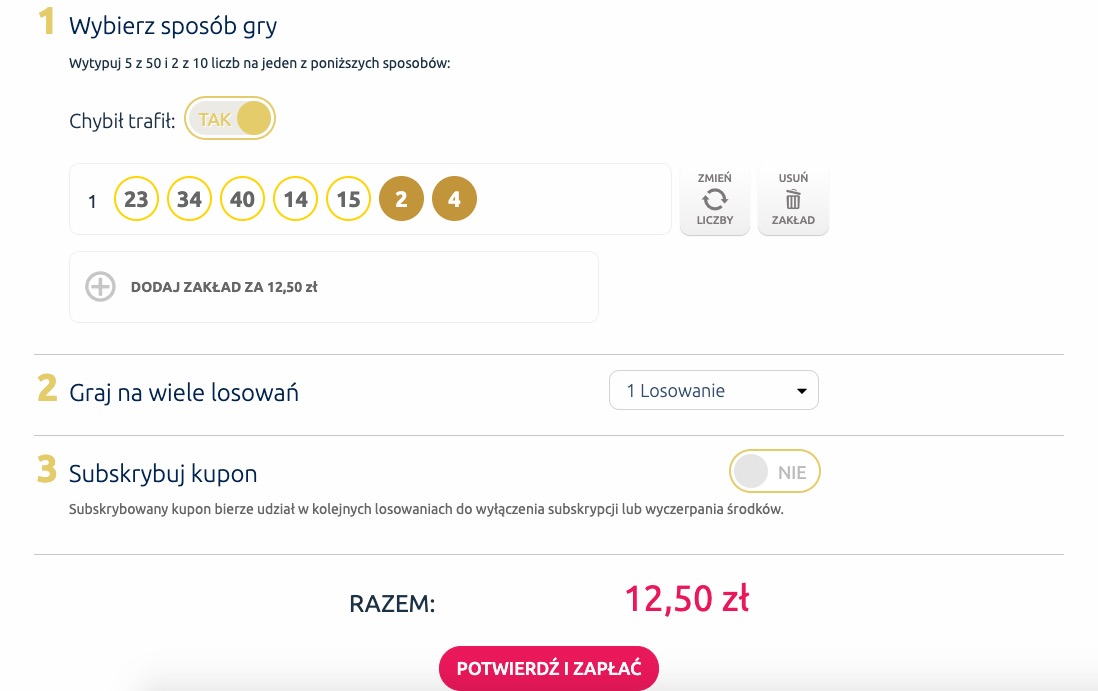Select number ball 15
The width and height of the screenshot is (1098, 691).
[x=349, y=199]
